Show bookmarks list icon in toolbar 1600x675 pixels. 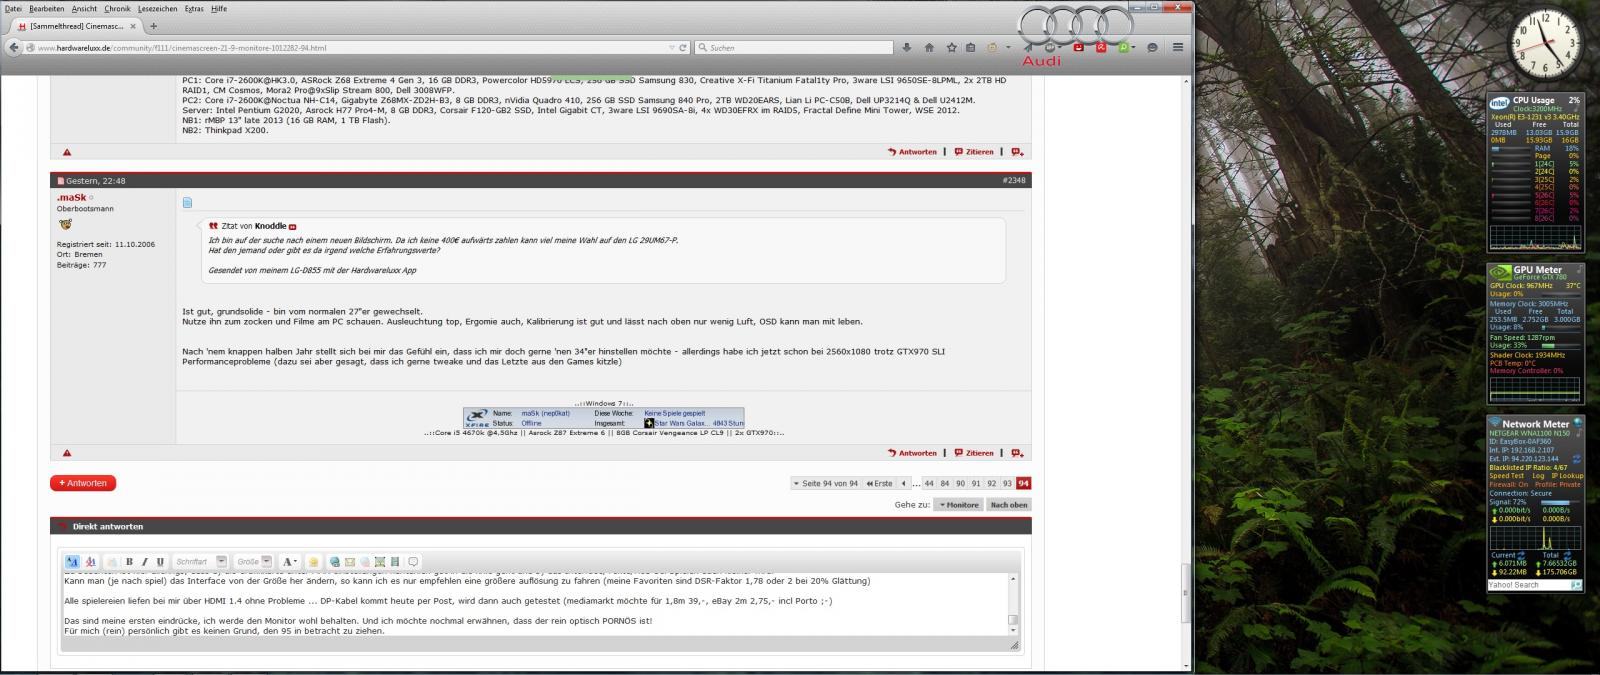point(971,47)
